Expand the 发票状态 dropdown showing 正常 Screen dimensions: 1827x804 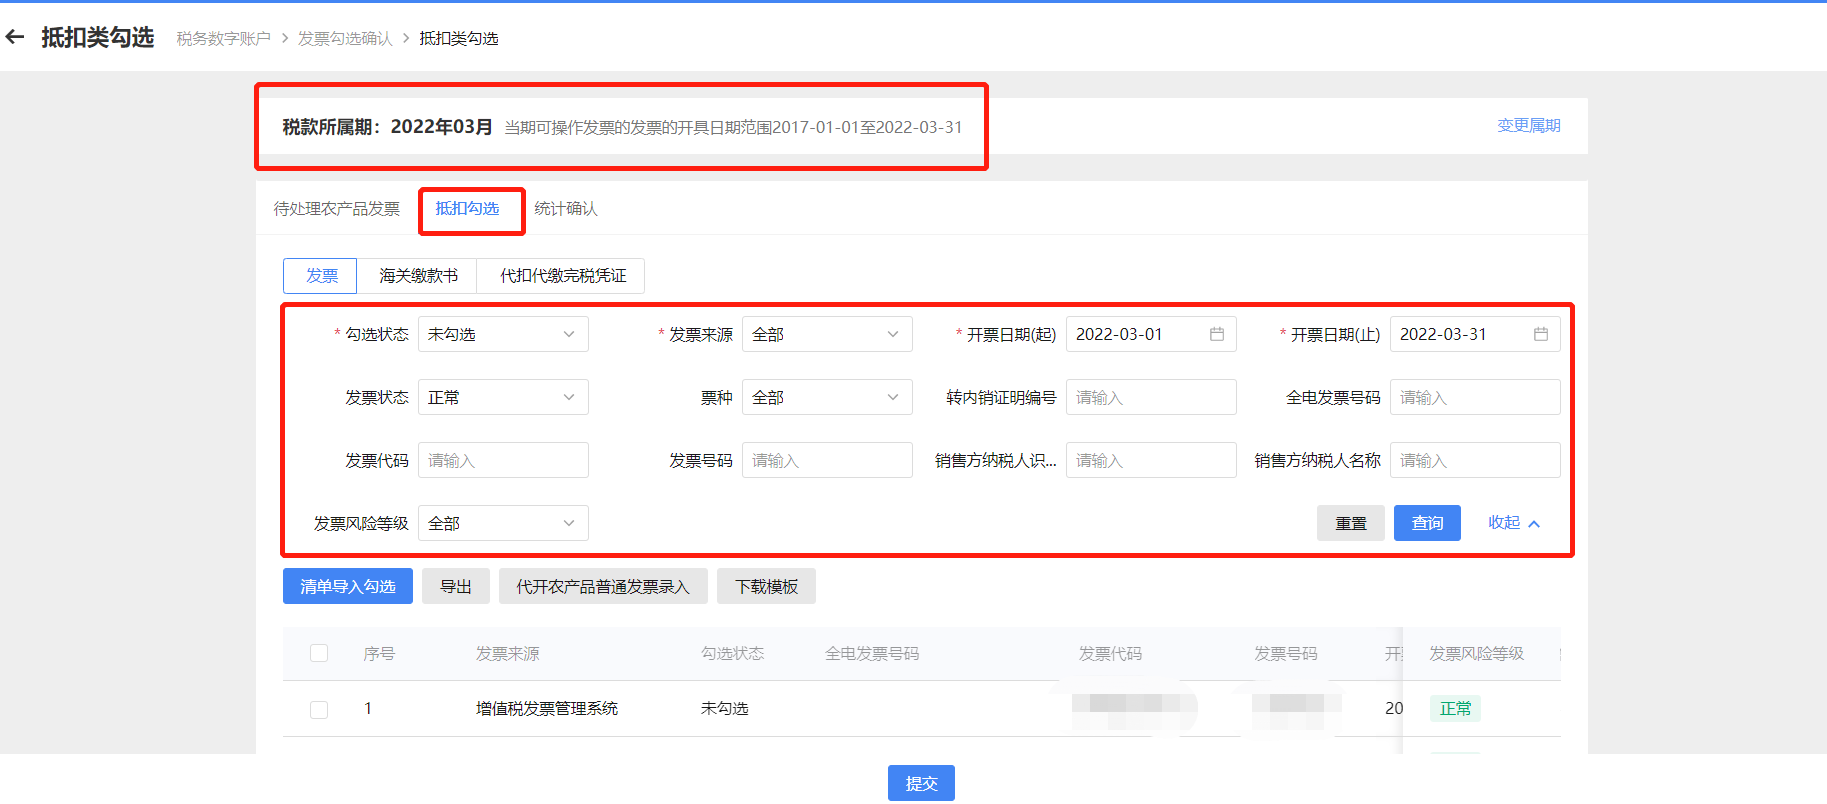click(x=503, y=397)
